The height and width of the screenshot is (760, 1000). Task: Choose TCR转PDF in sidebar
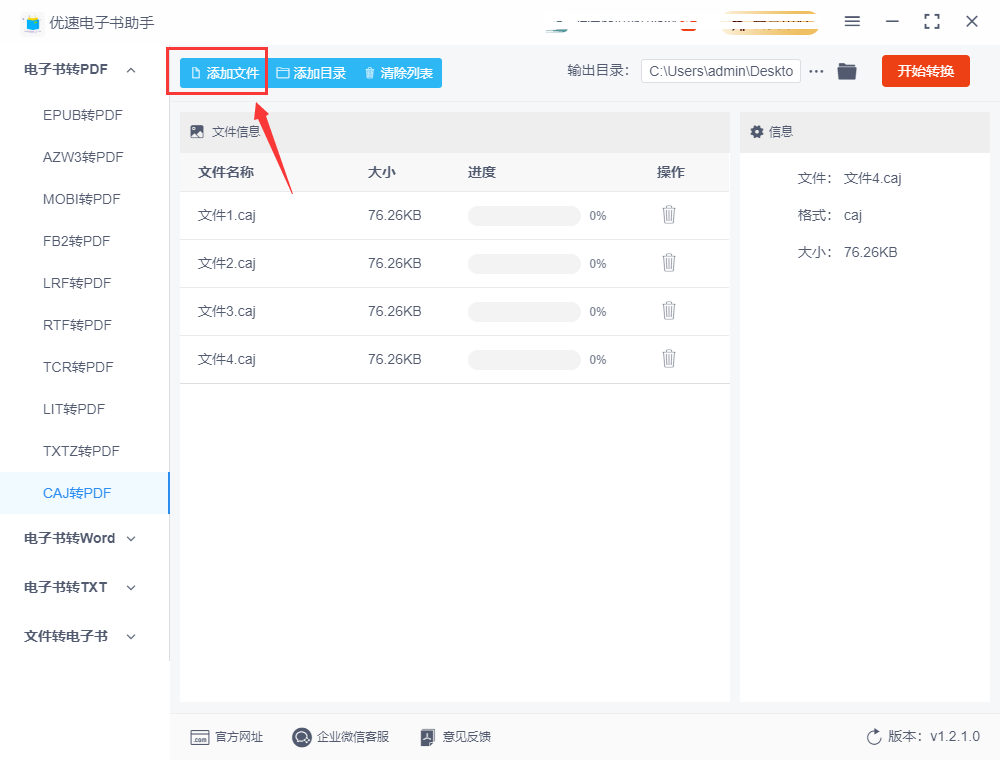(x=78, y=367)
